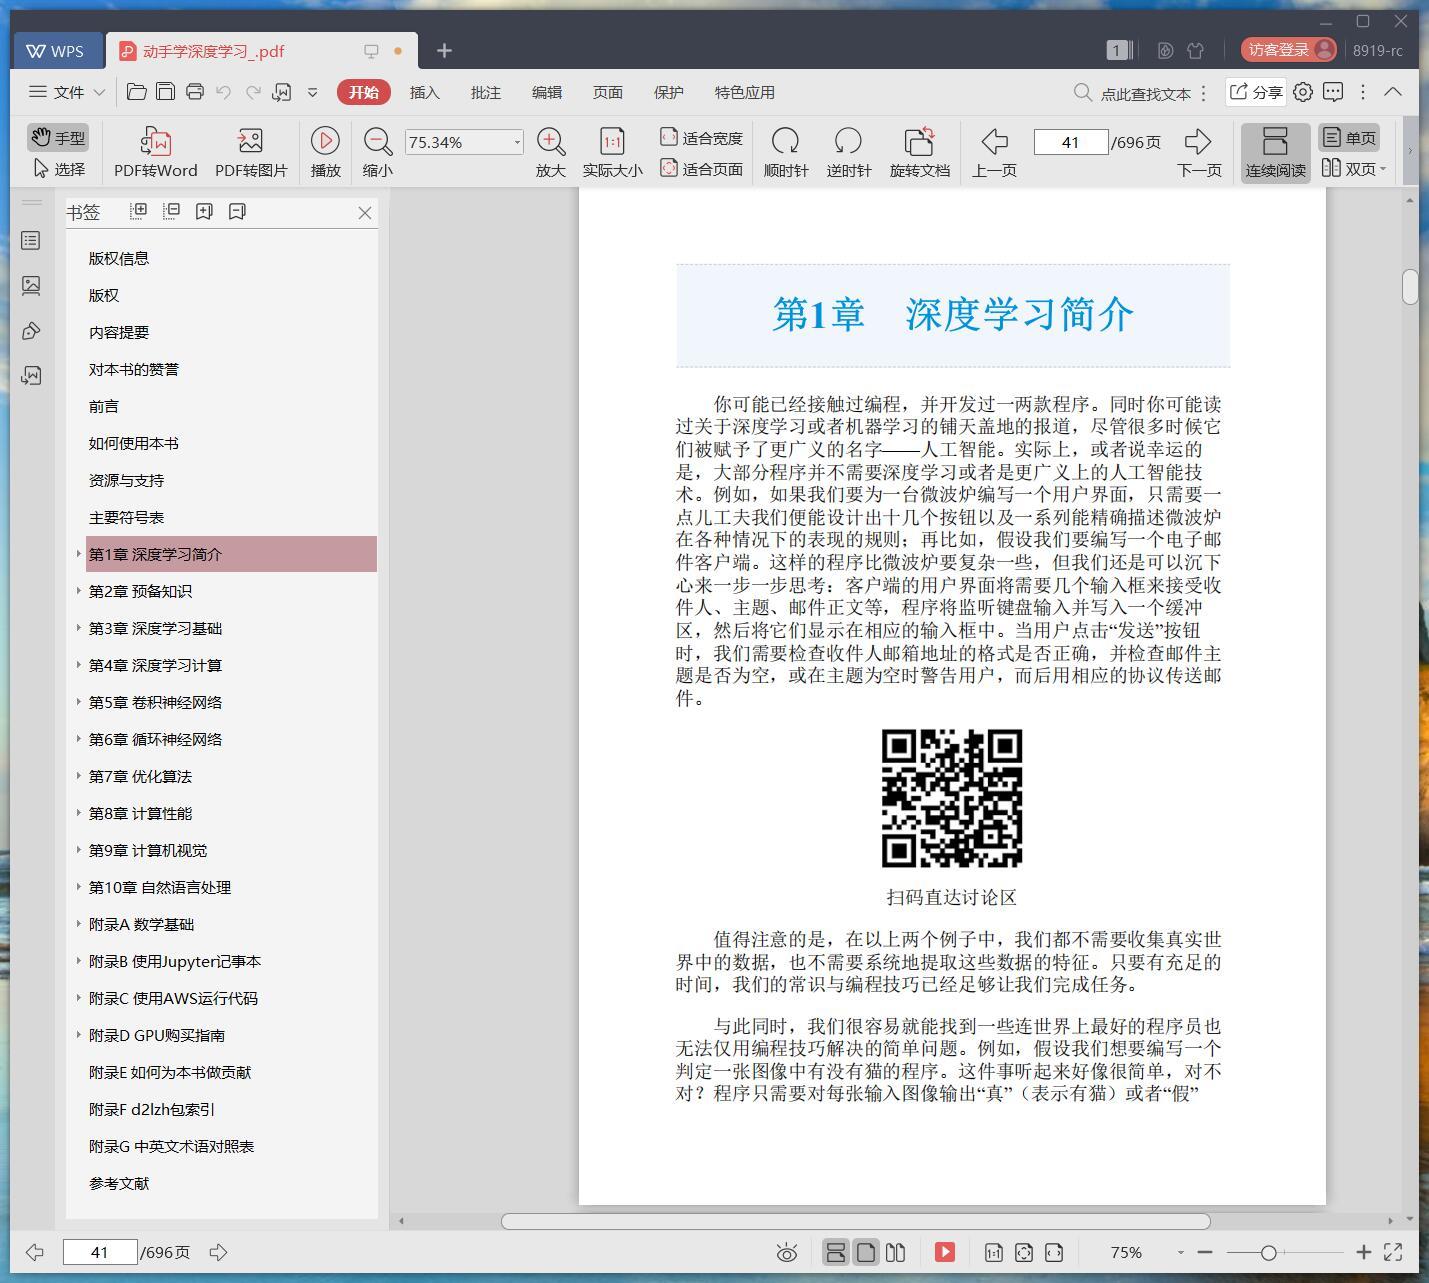Open the 75.34% zoom dropdown
The image size is (1429, 1283).
pos(517,142)
